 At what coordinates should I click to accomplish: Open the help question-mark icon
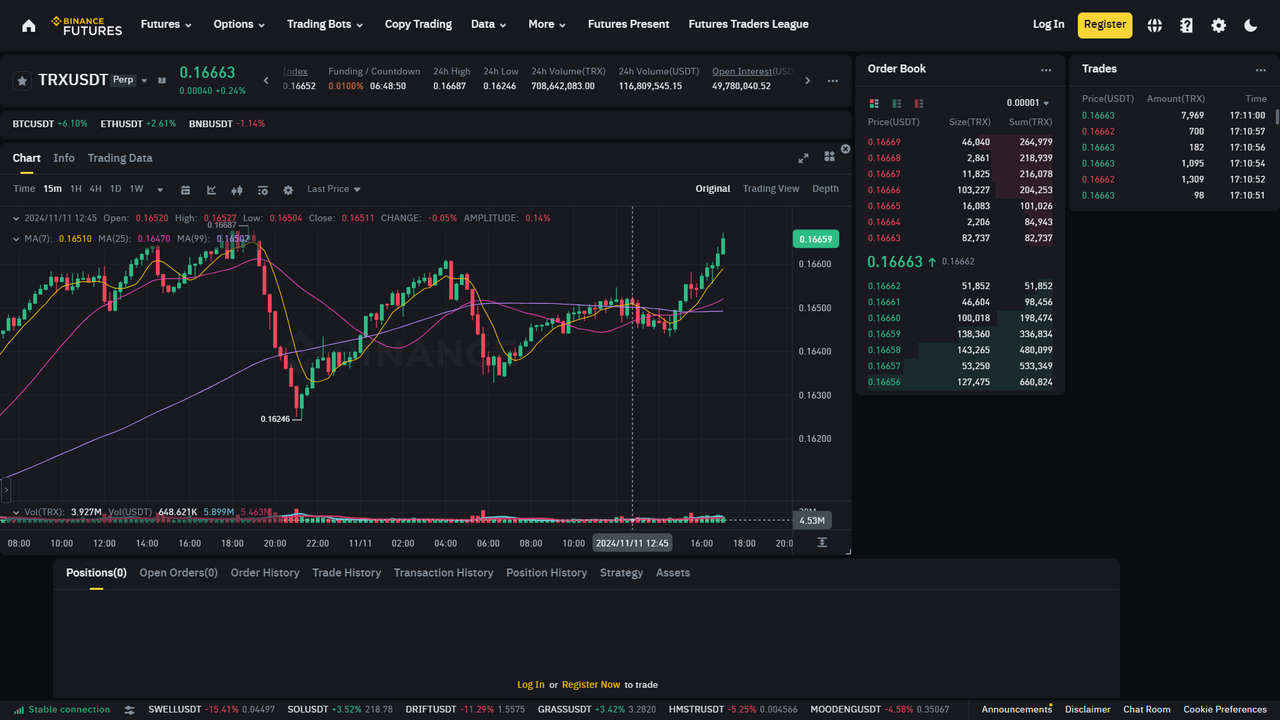coord(1186,25)
